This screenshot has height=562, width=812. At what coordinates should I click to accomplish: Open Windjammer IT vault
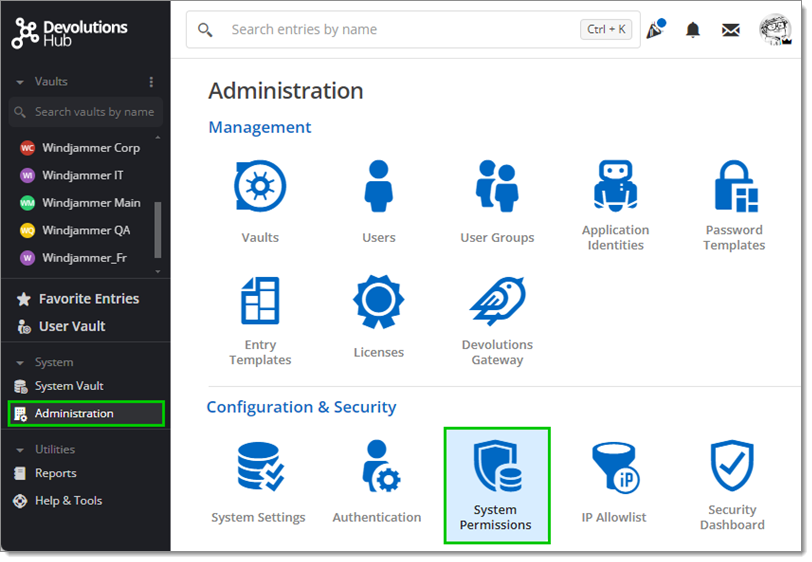pyautogui.click(x=71, y=175)
